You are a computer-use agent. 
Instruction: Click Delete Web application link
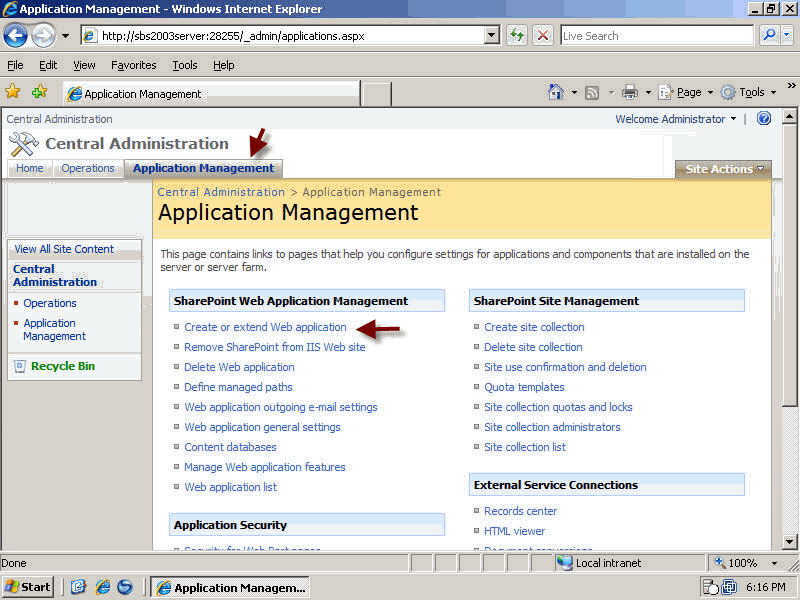pos(239,367)
